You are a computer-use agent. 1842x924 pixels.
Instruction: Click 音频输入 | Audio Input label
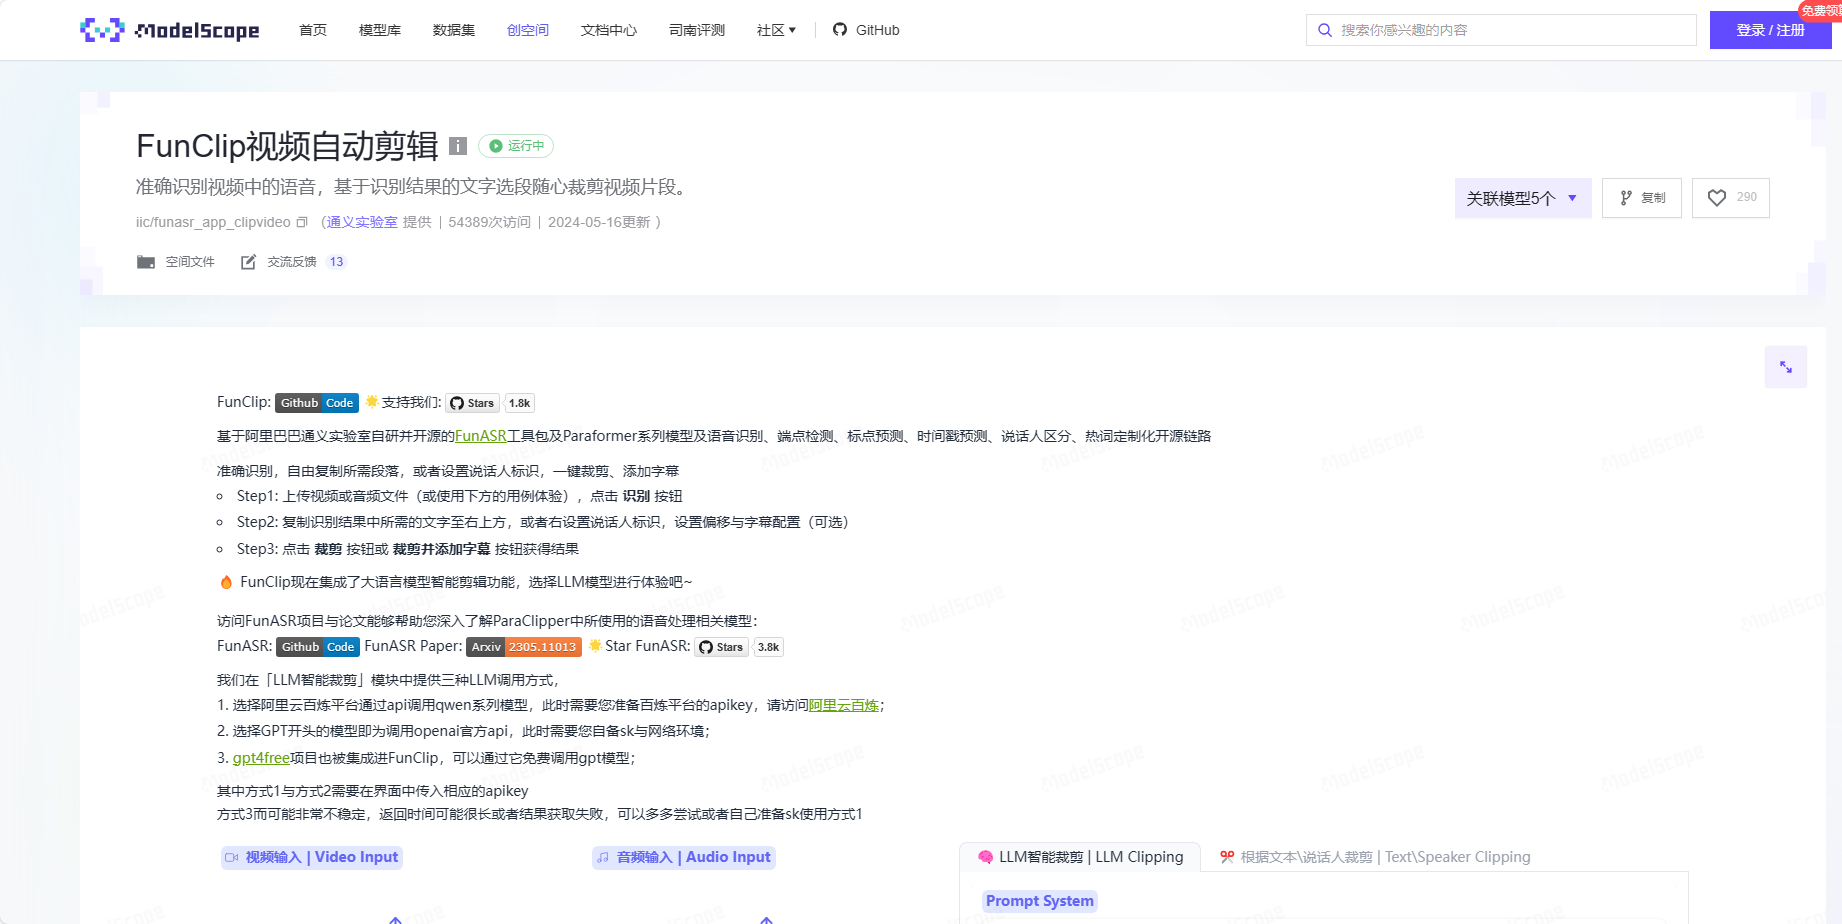click(684, 857)
